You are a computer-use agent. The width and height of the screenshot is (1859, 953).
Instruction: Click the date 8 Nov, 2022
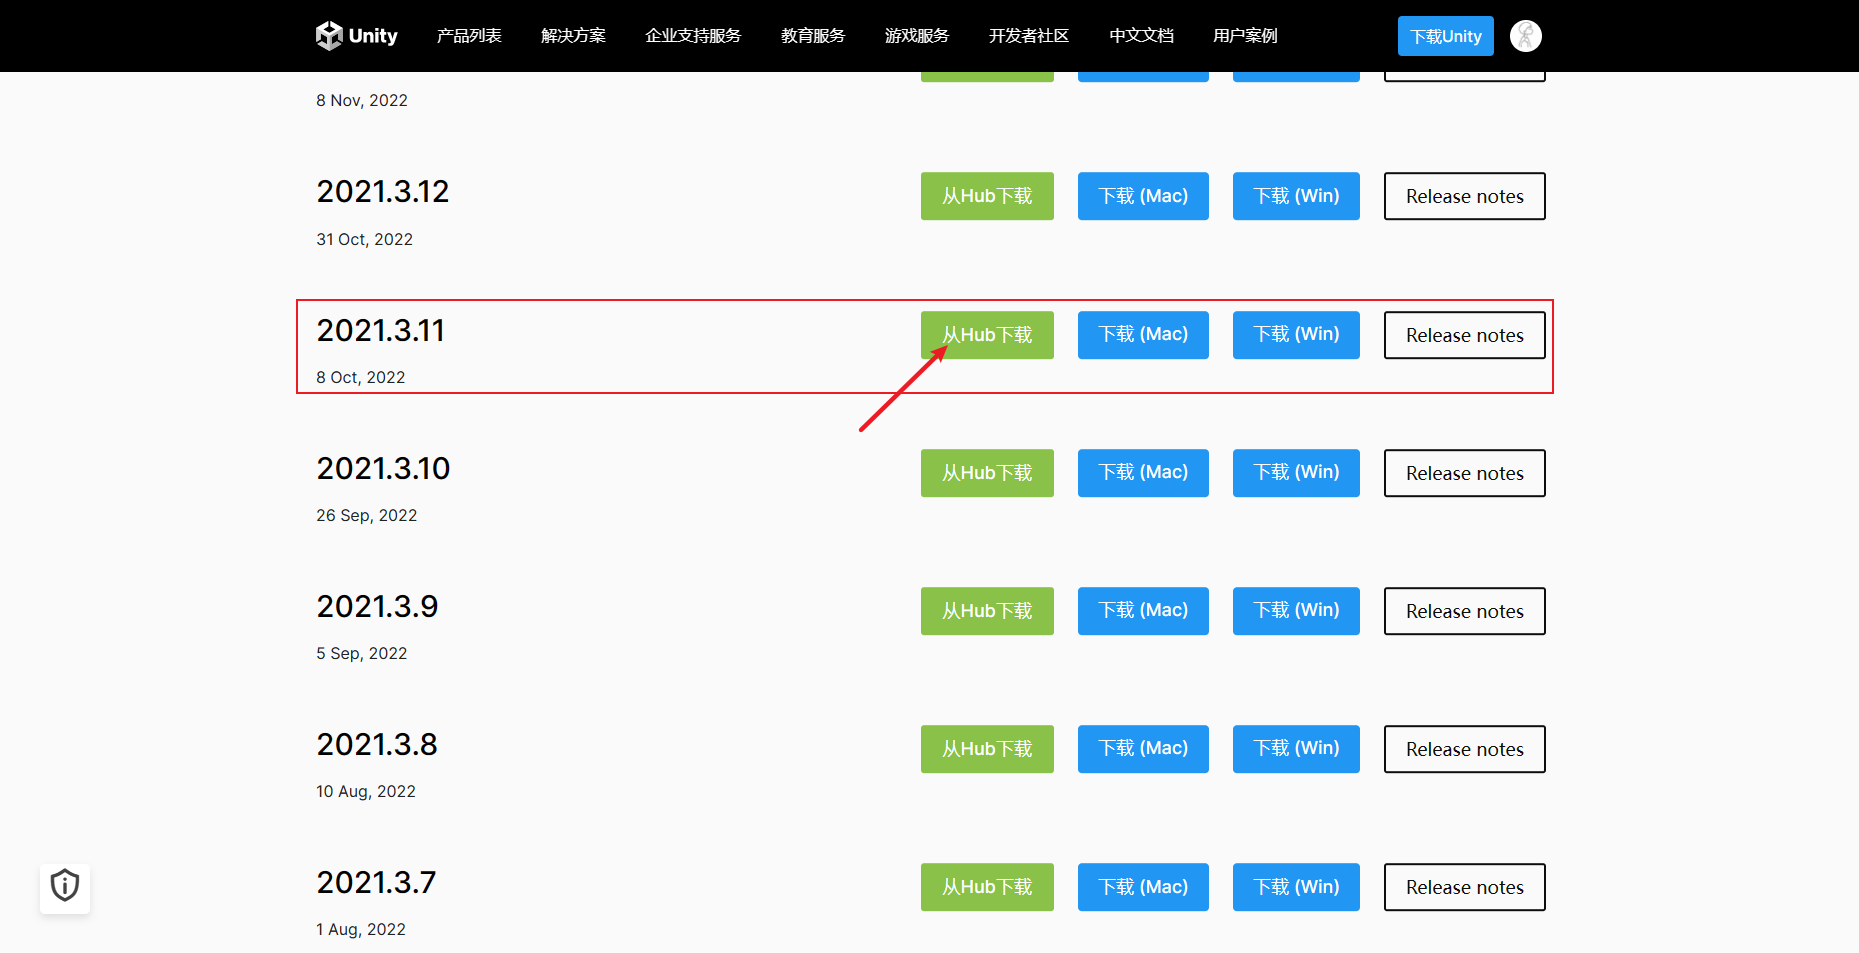[x=361, y=100]
